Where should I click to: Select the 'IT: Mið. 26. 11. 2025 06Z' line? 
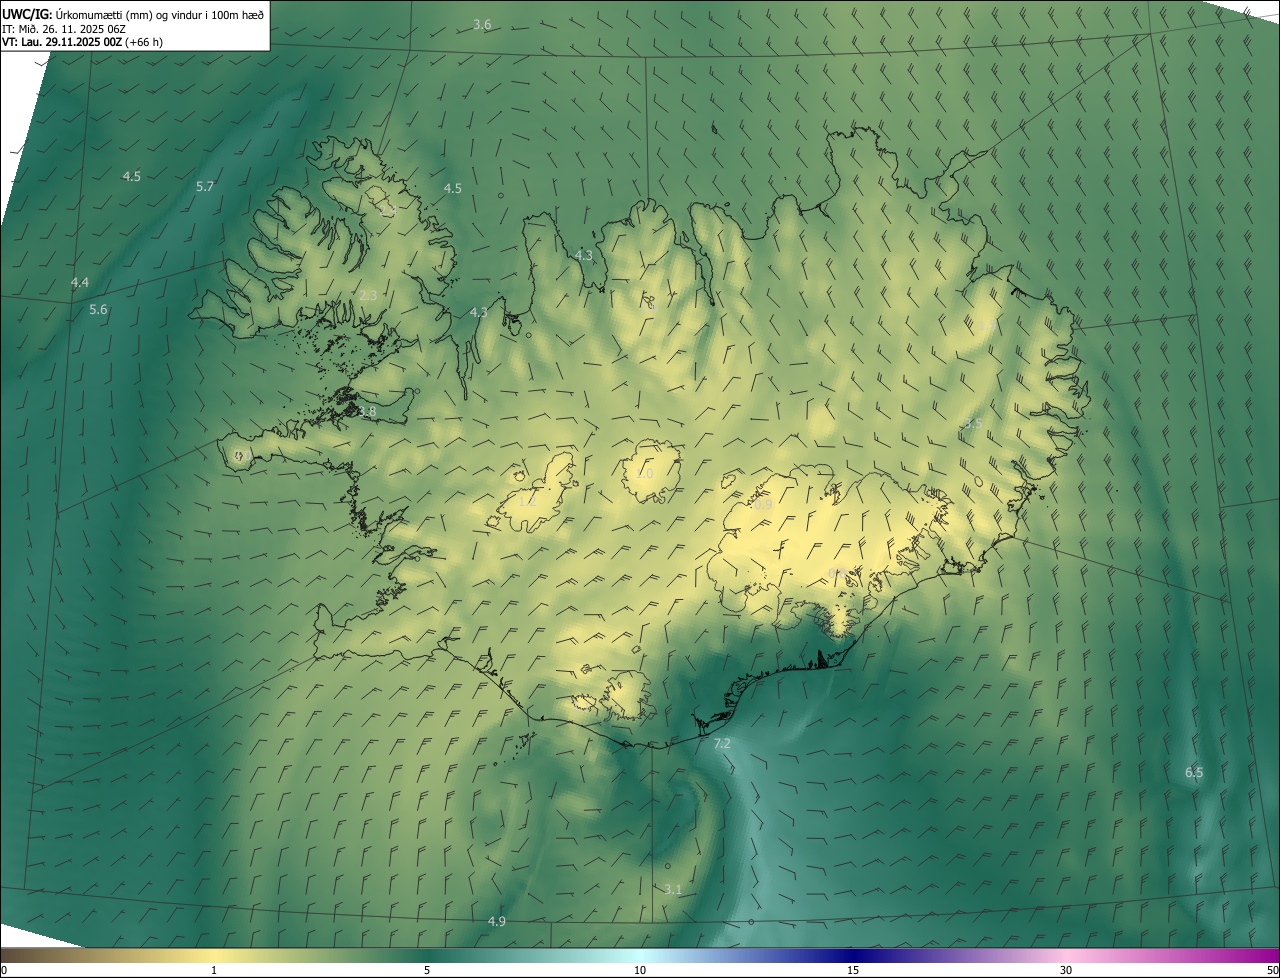(63, 28)
